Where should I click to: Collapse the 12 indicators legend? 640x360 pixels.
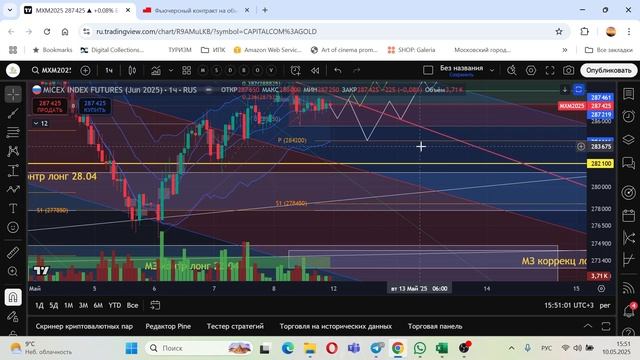40,123
